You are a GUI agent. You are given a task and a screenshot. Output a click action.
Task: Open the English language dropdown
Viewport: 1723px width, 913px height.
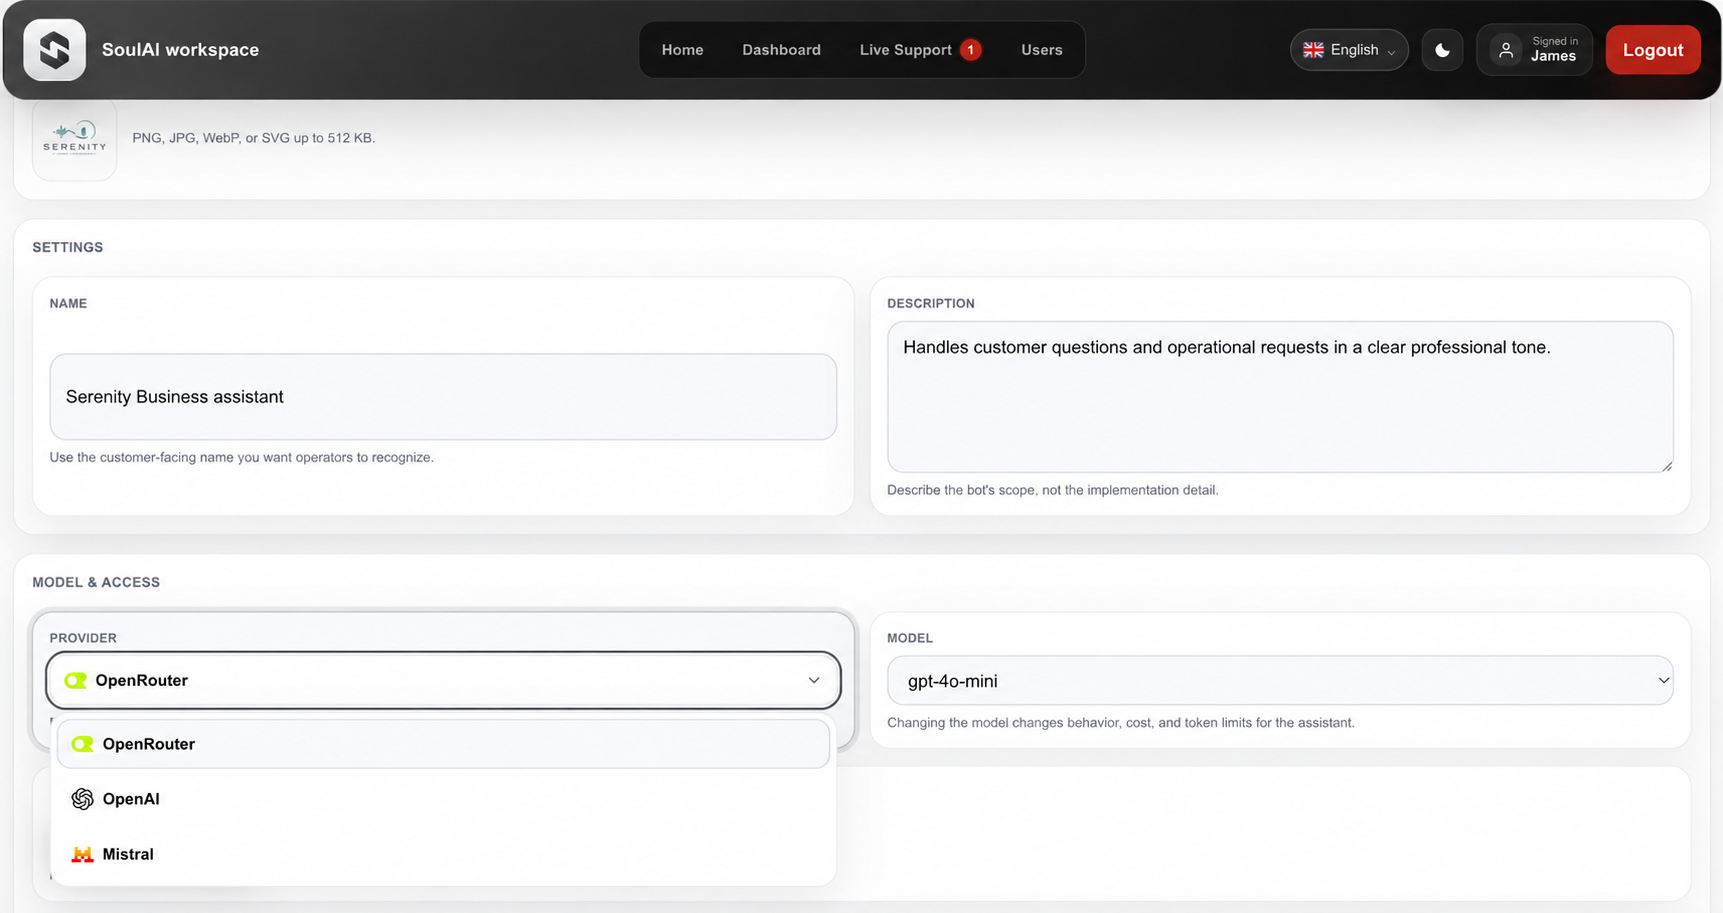[x=1349, y=50]
